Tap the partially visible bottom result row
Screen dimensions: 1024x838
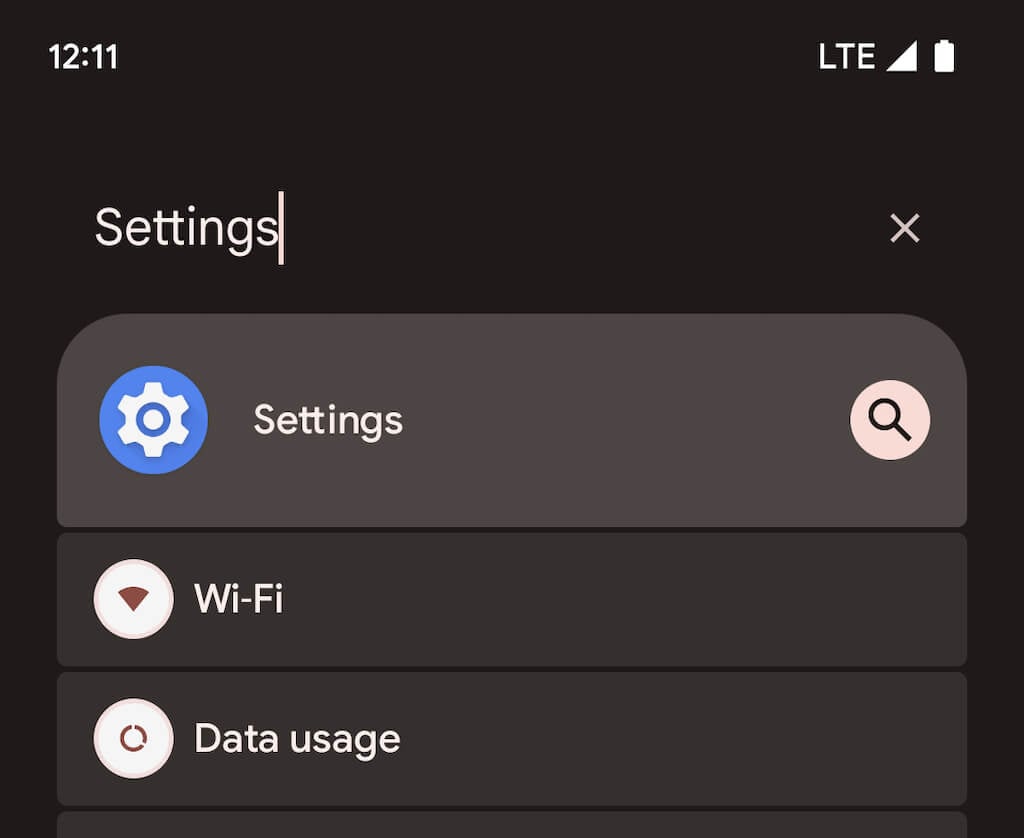[512, 826]
